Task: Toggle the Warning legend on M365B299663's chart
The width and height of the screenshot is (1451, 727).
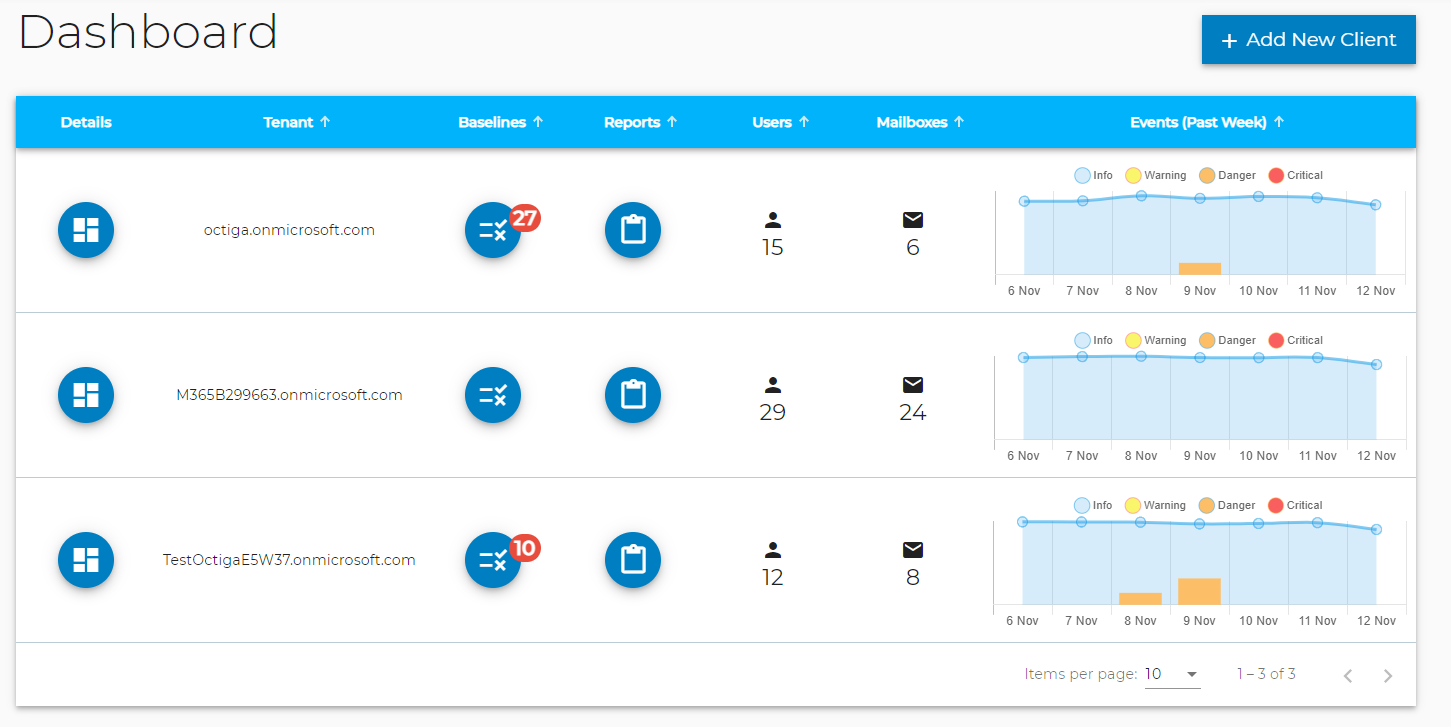Action: pos(1155,340)
